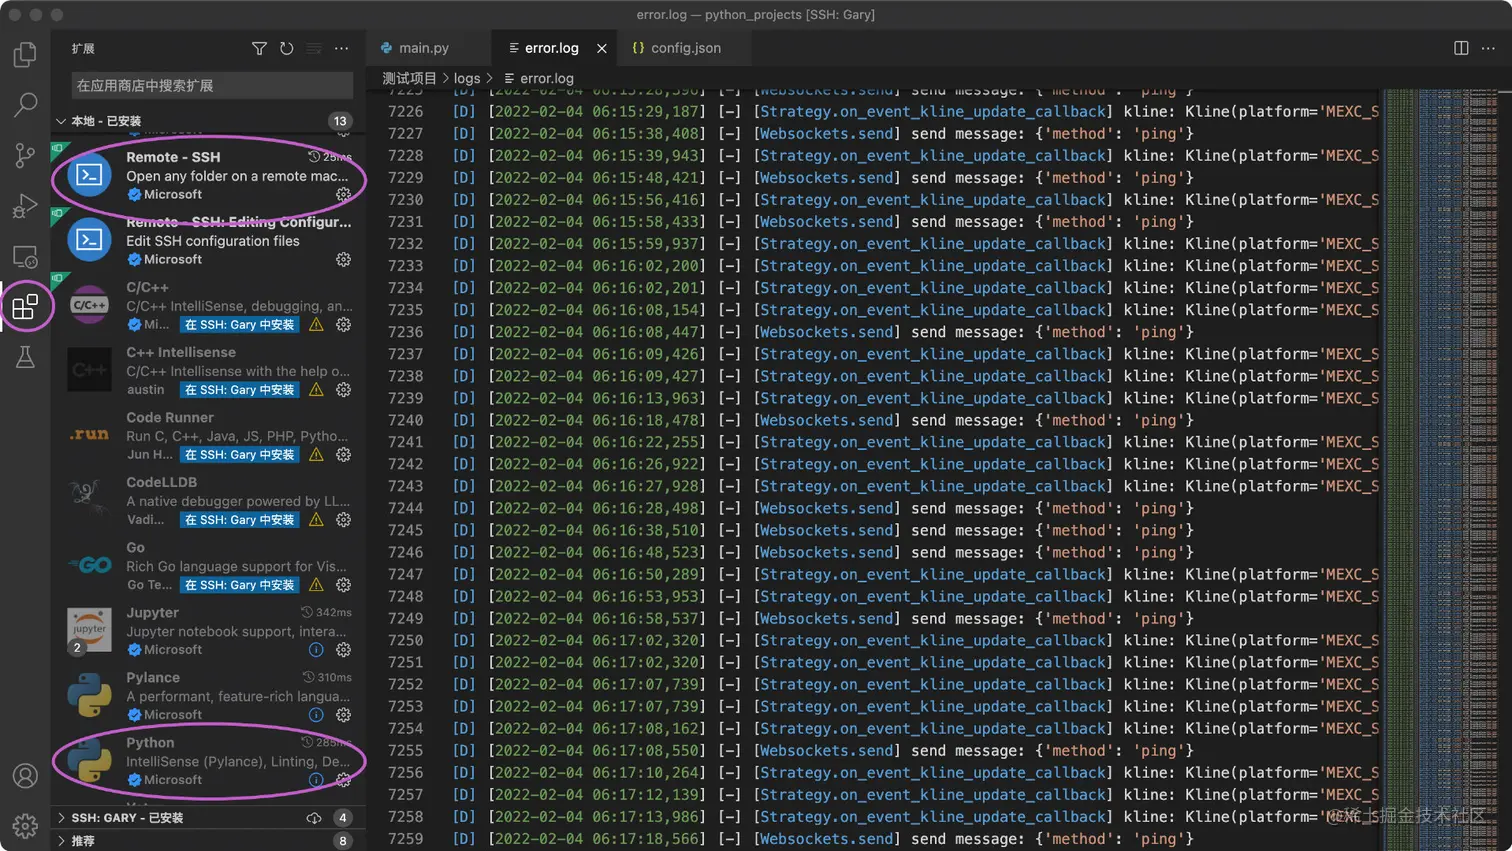The image size is (1512, 851).
Task: Install all local extensions in SSH: GARY cloud icon
Action: (314, 818)
